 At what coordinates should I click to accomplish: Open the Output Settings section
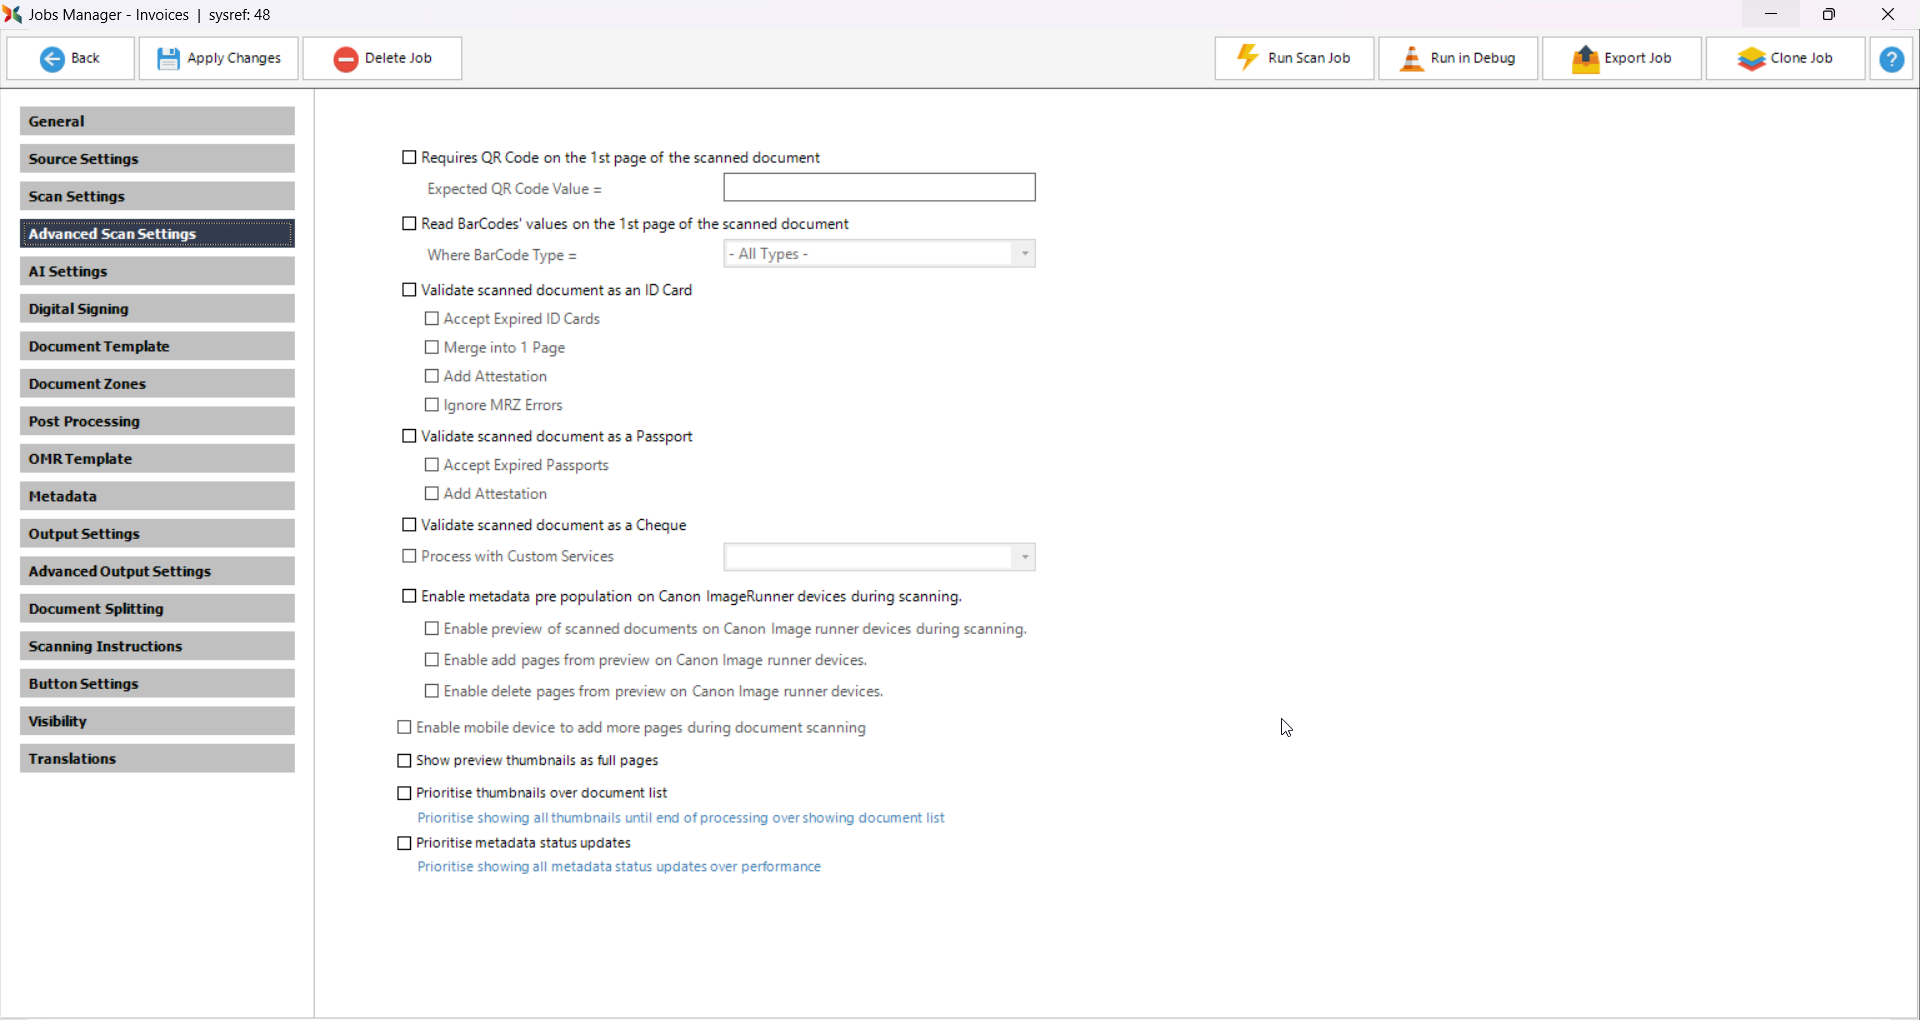pyautogui.click(x=157, y=534)
